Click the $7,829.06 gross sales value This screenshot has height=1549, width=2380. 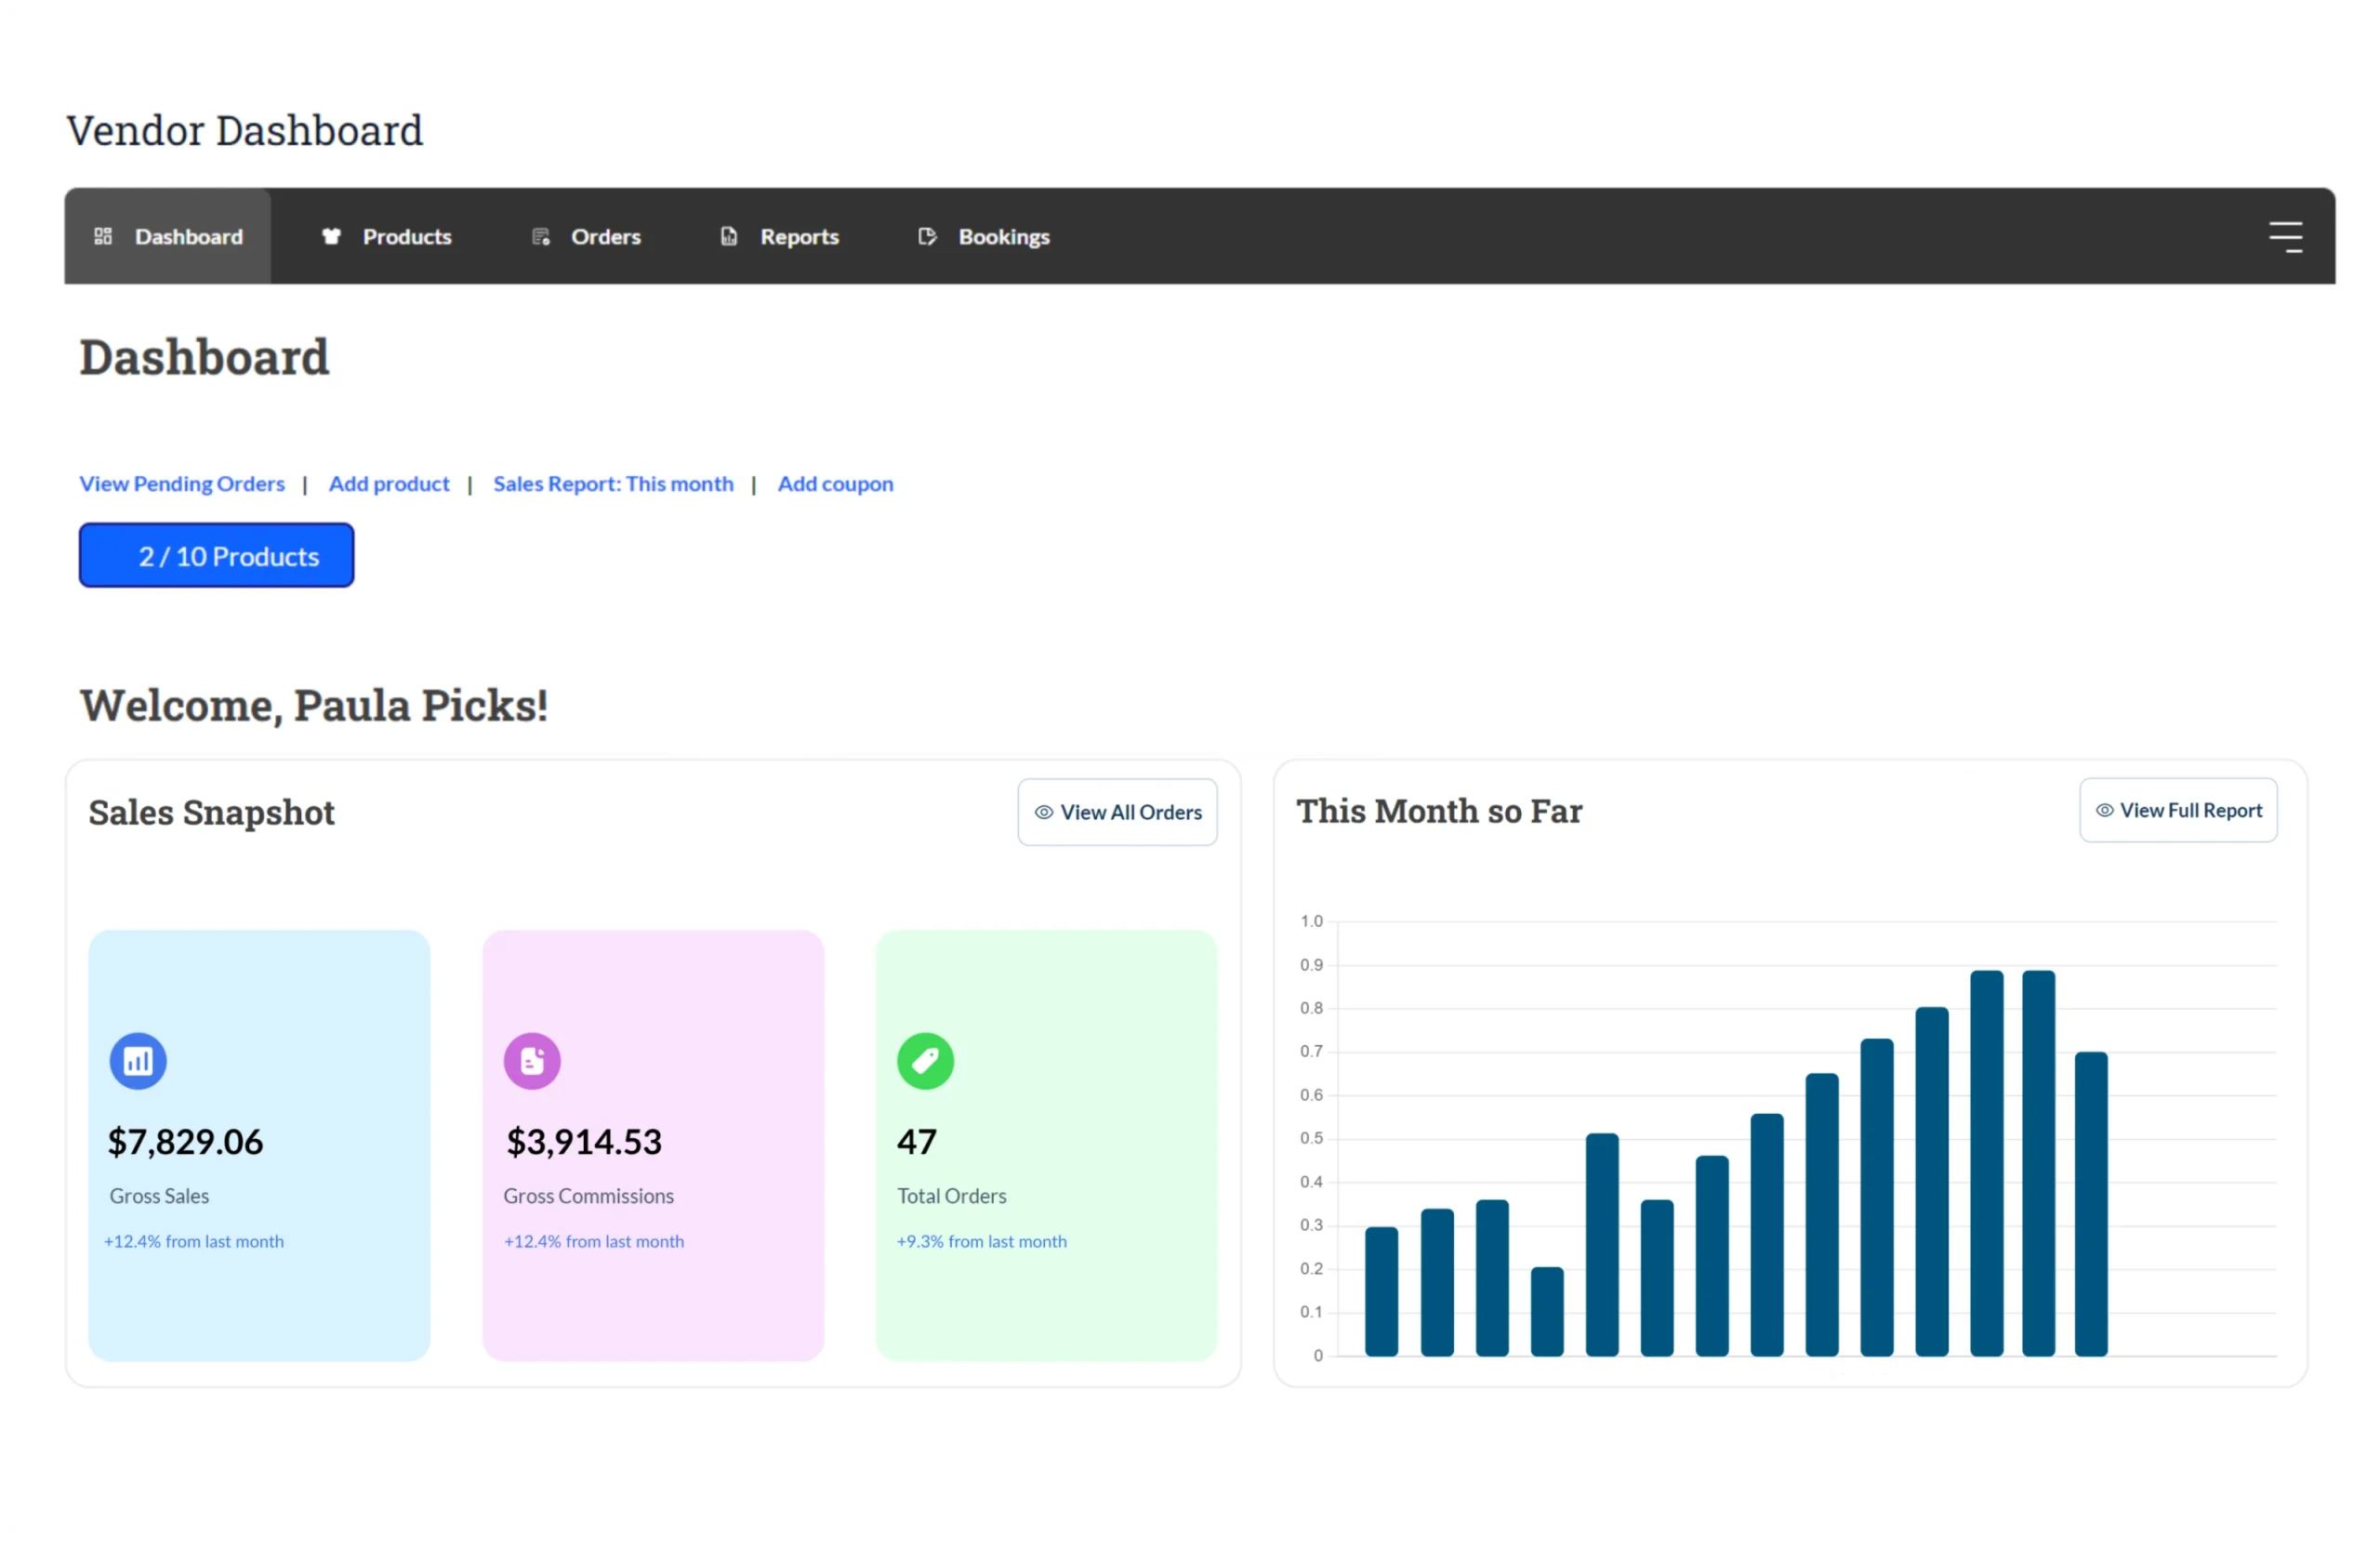coord(185,1142)
